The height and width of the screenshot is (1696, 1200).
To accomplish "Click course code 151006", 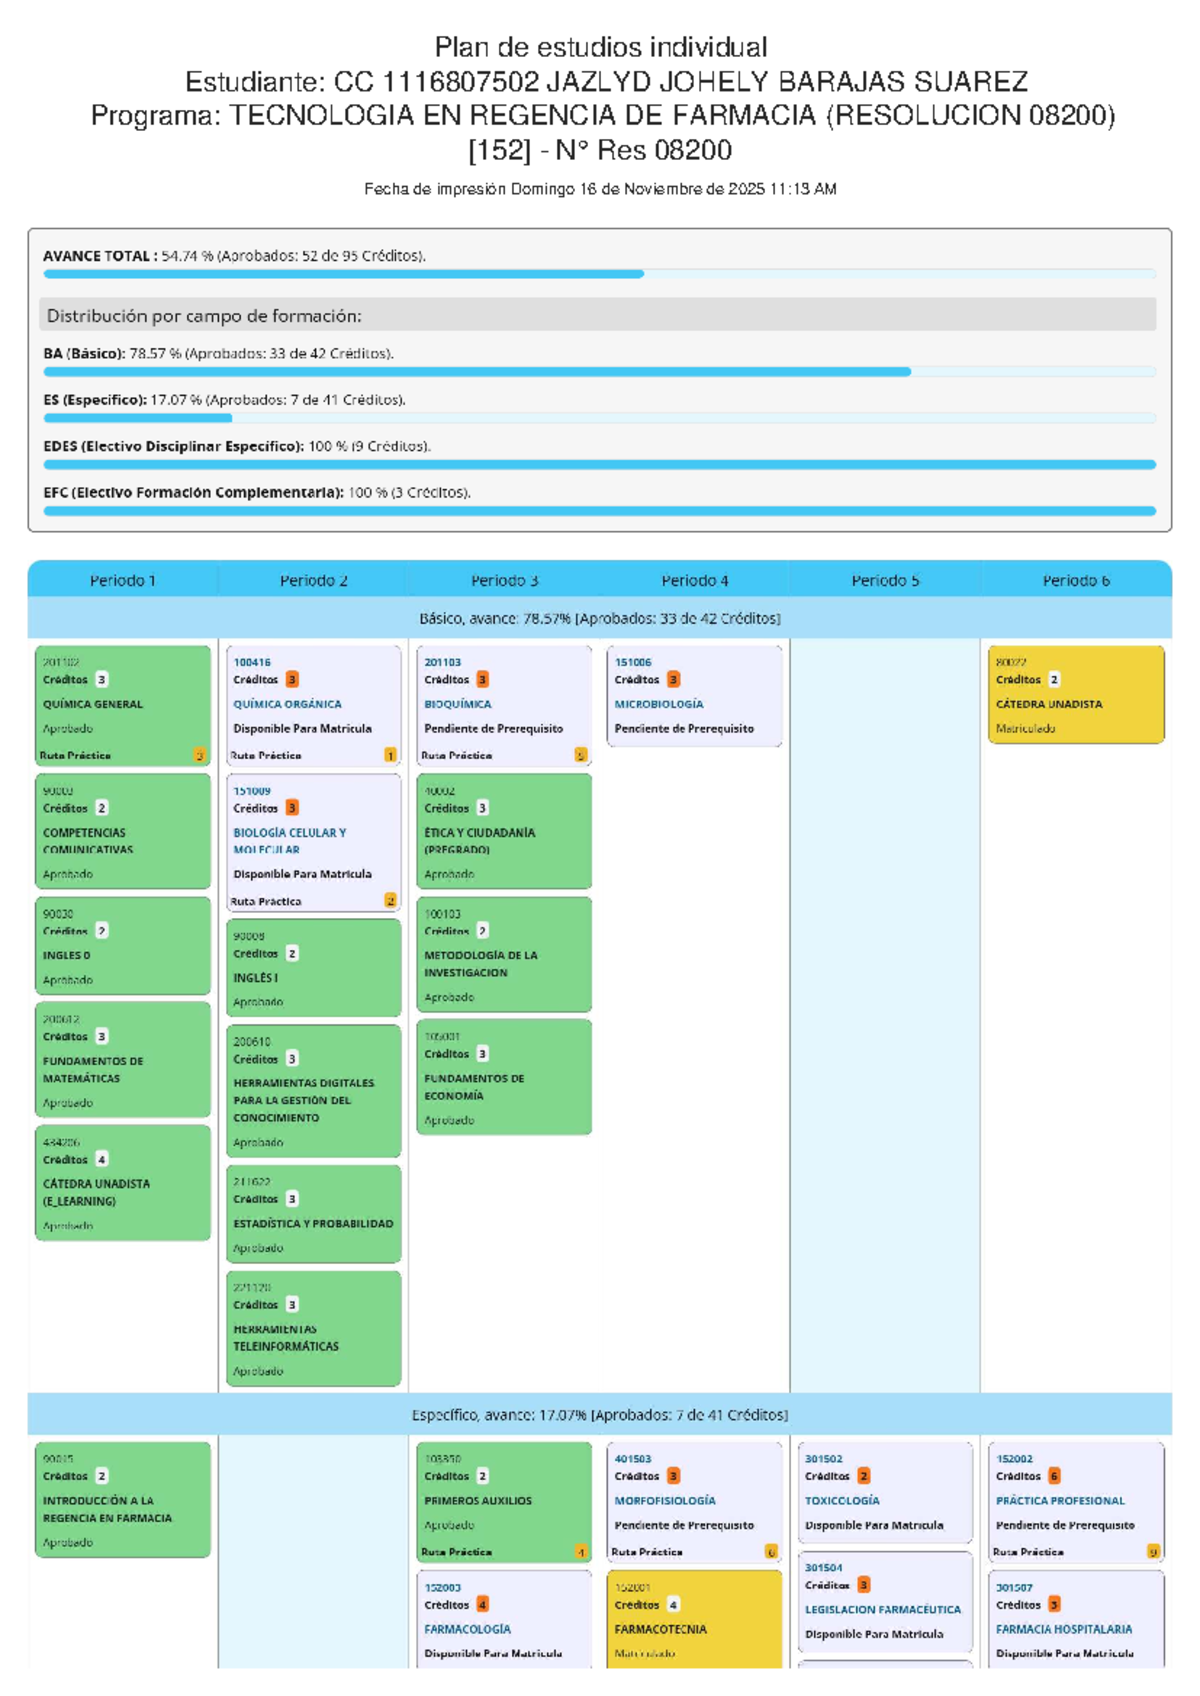I will [x=633, y=662].
